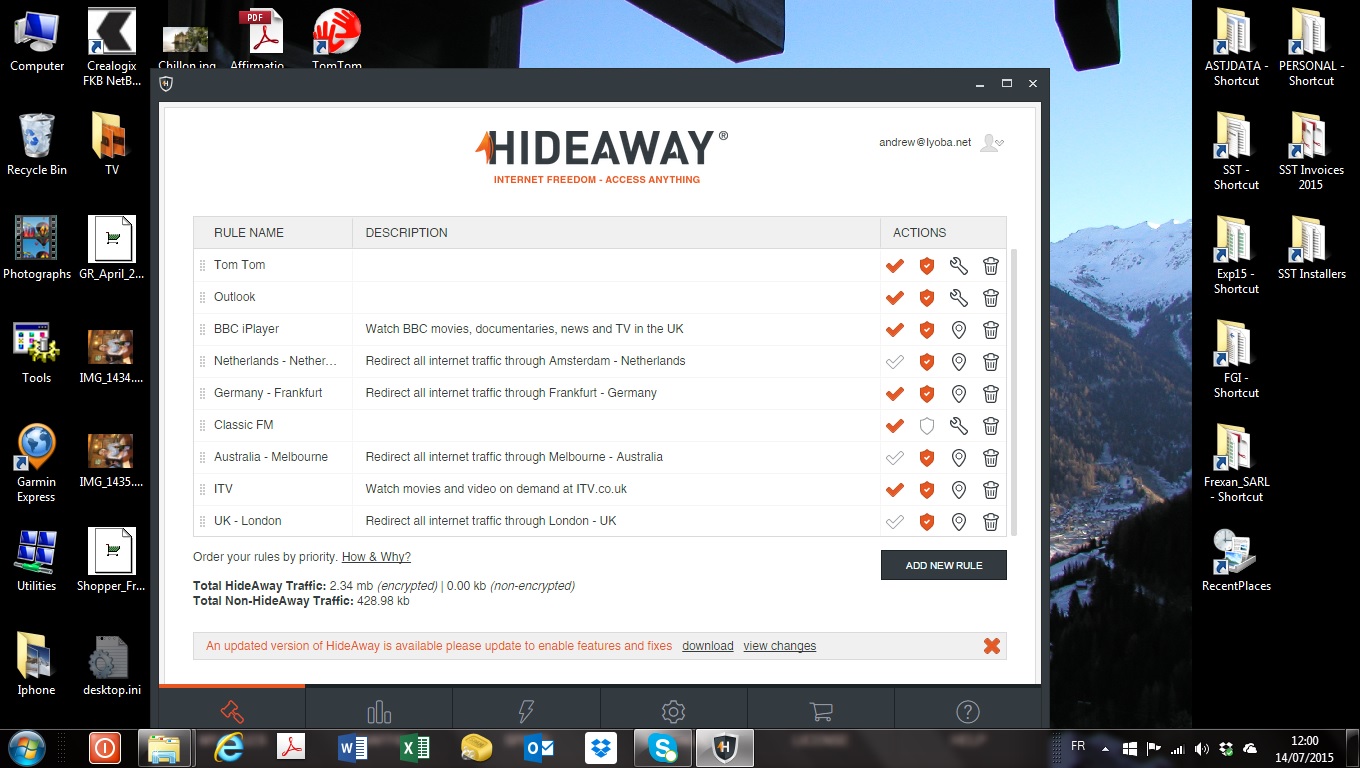Click the drag handle beside ITV rule

(202, 489)
